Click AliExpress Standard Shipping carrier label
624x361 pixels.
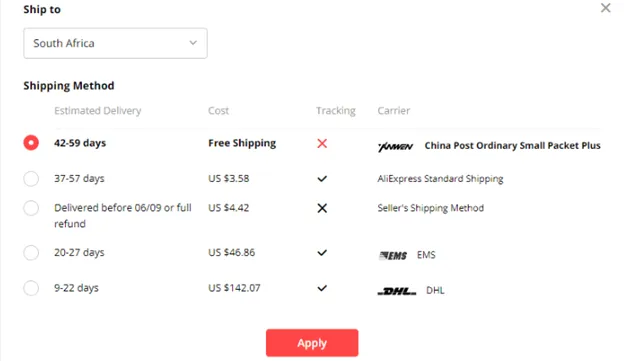coord(440,179)
